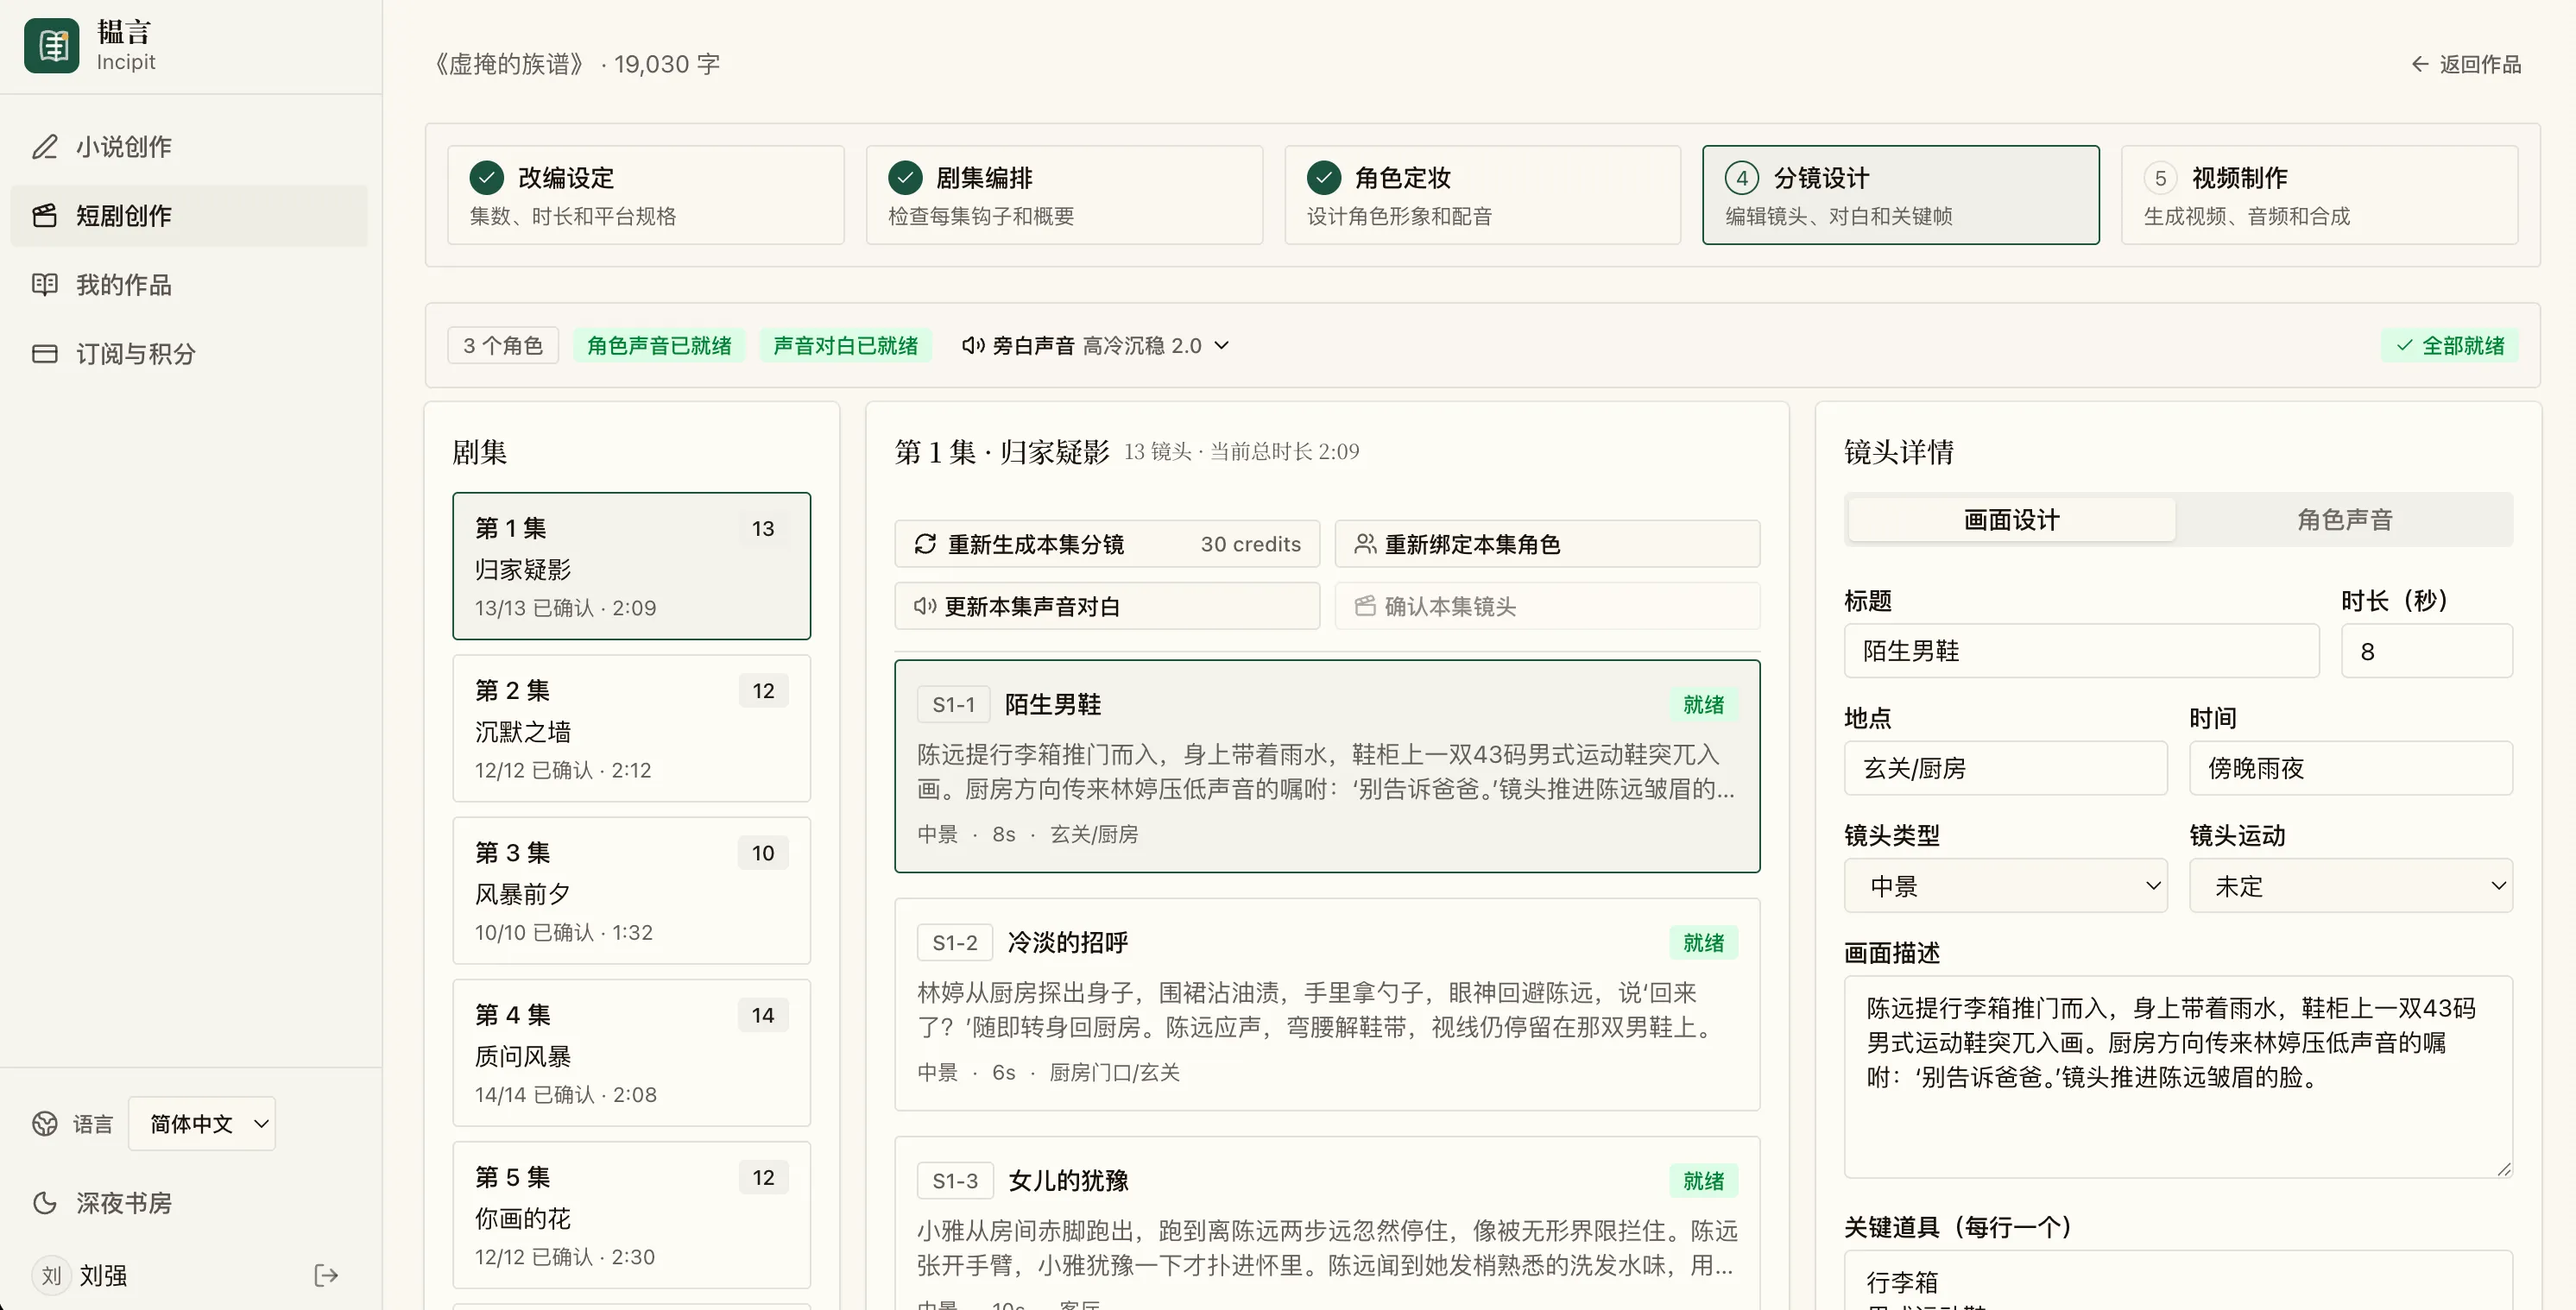
Task: Click the 全部就绪 status badge
Action: pos(2450,346)
